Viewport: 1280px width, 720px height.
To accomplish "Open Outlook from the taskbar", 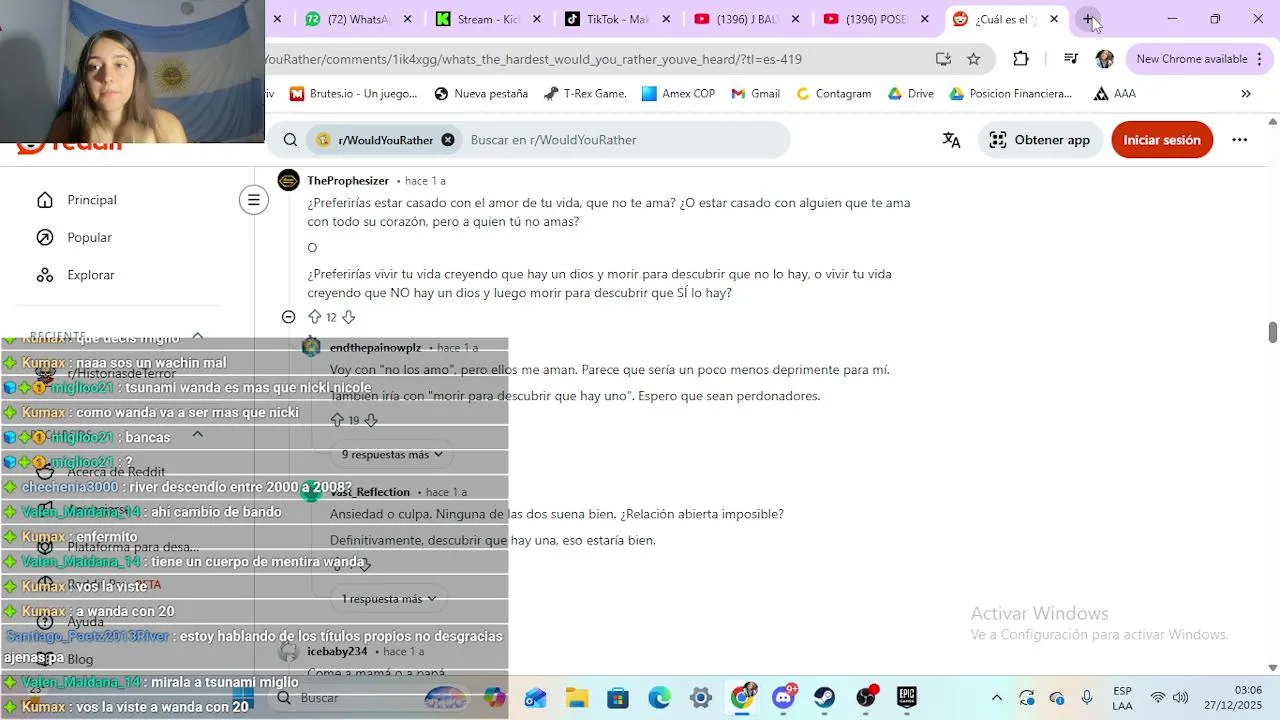I will point(535,698).
